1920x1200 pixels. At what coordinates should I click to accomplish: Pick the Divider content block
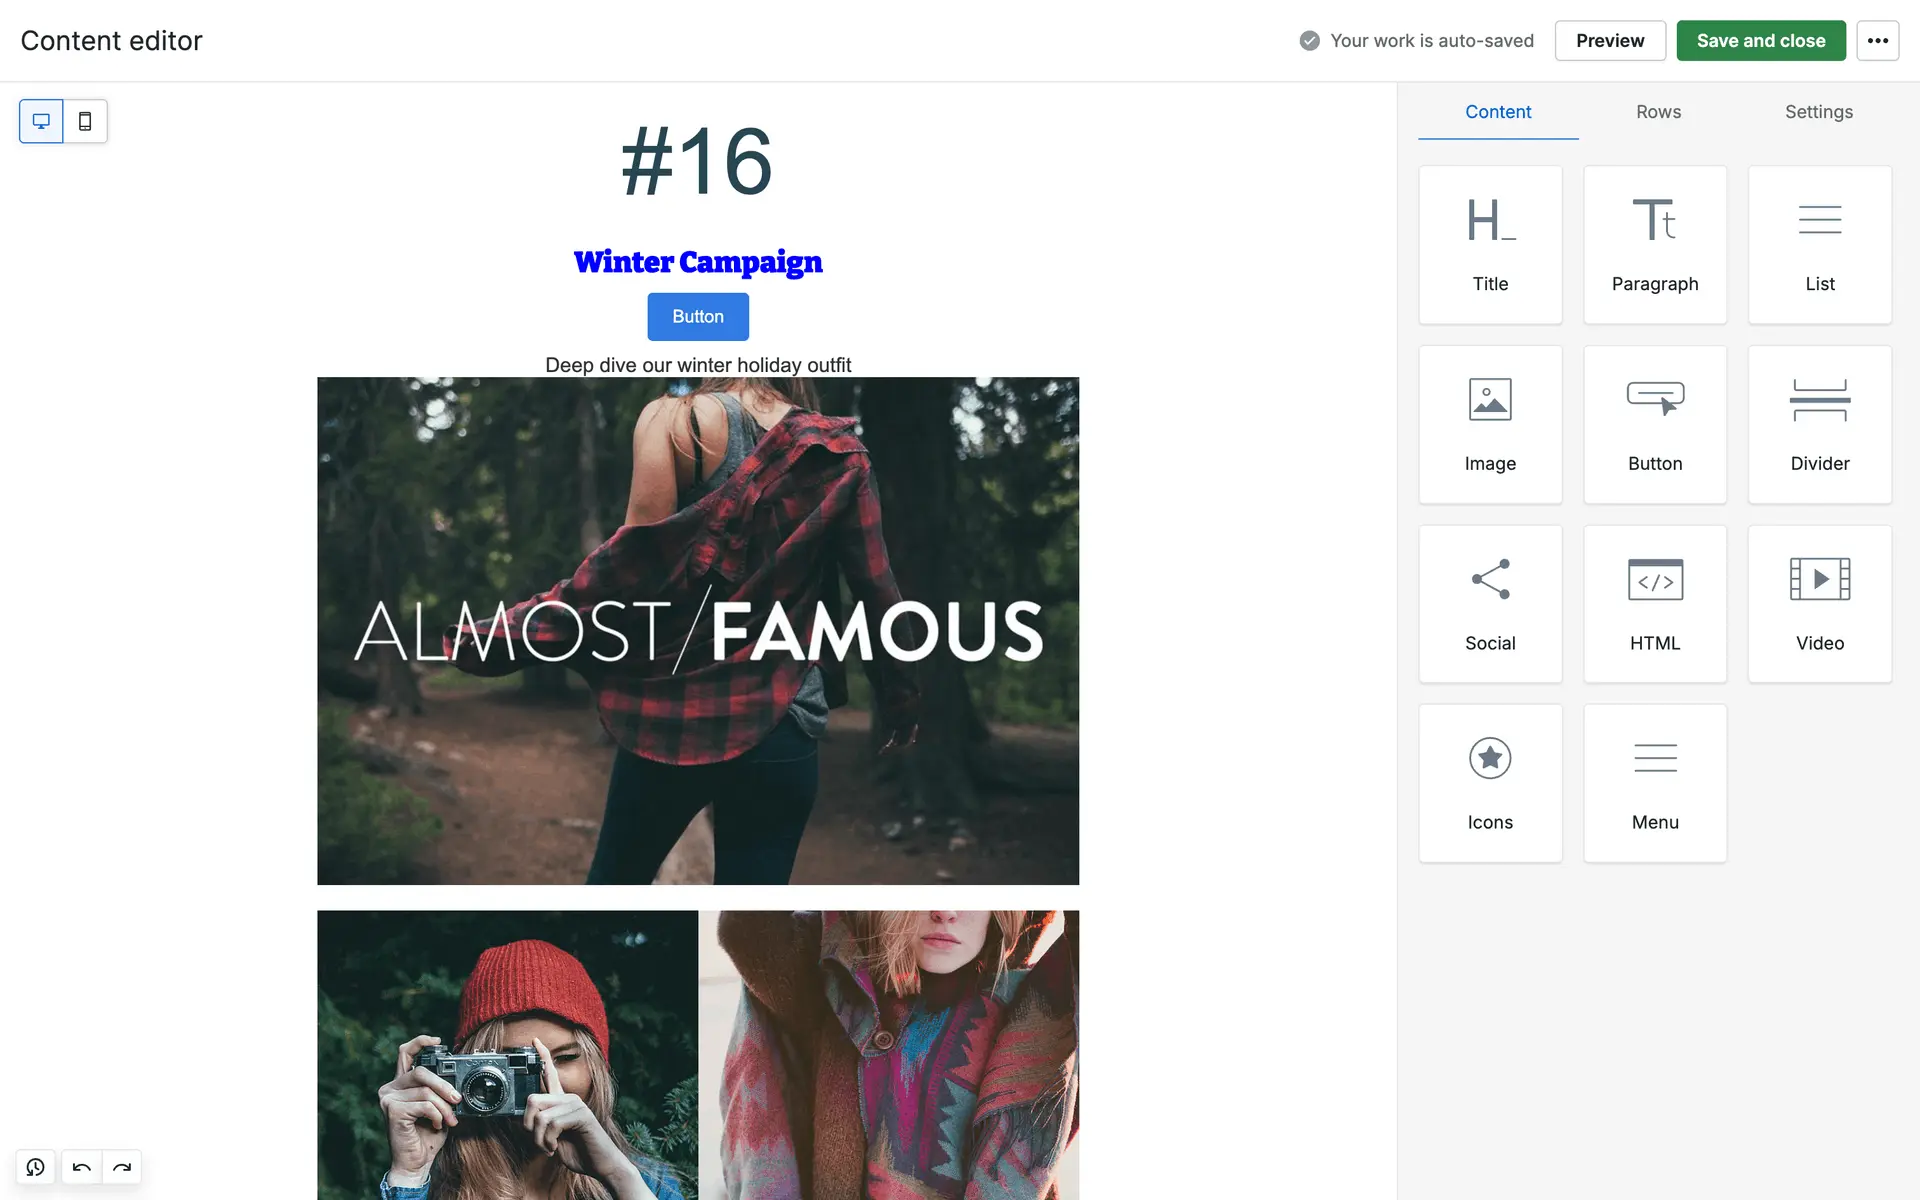tap(1819, 424)
